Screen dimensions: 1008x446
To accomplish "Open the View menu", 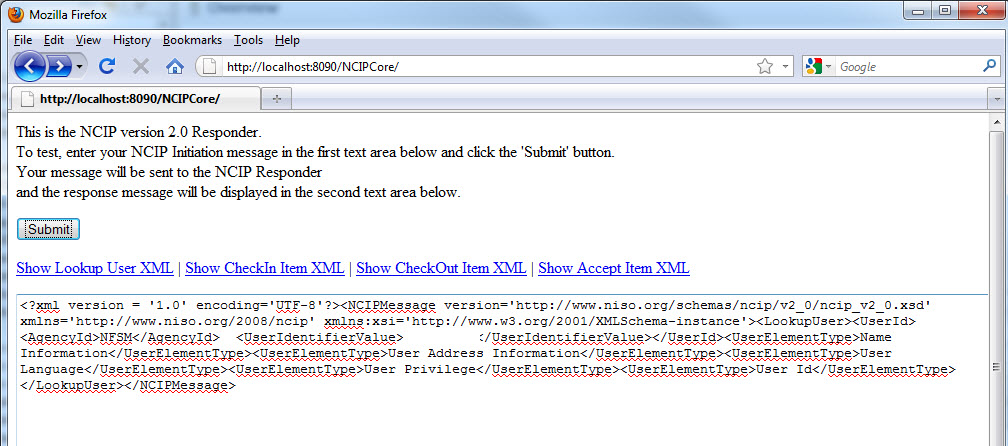I will pyautogui.click(x=88, y=40).
